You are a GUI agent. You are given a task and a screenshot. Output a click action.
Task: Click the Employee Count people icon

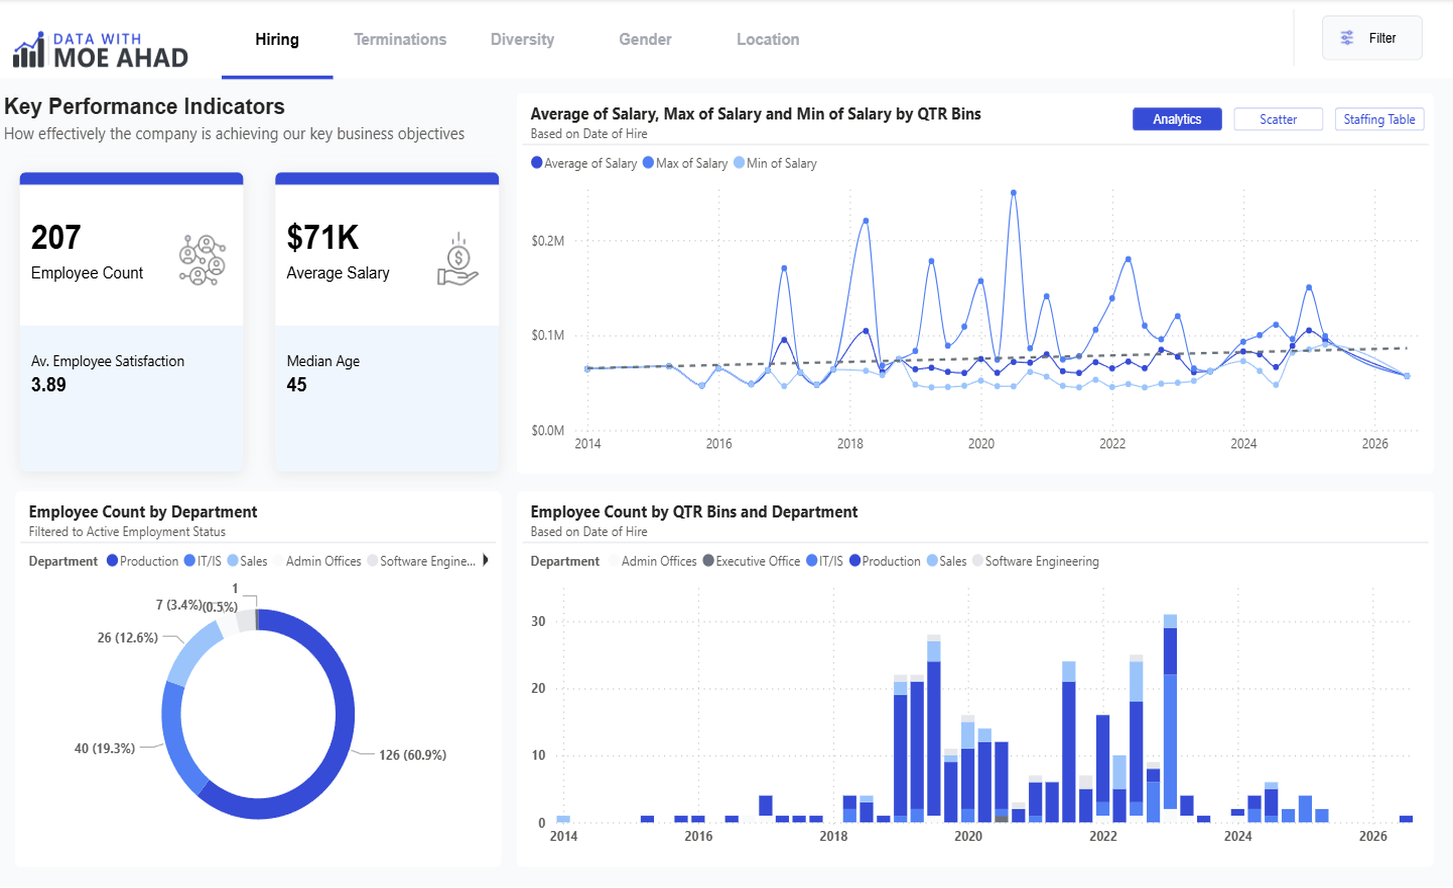point(202,260)
